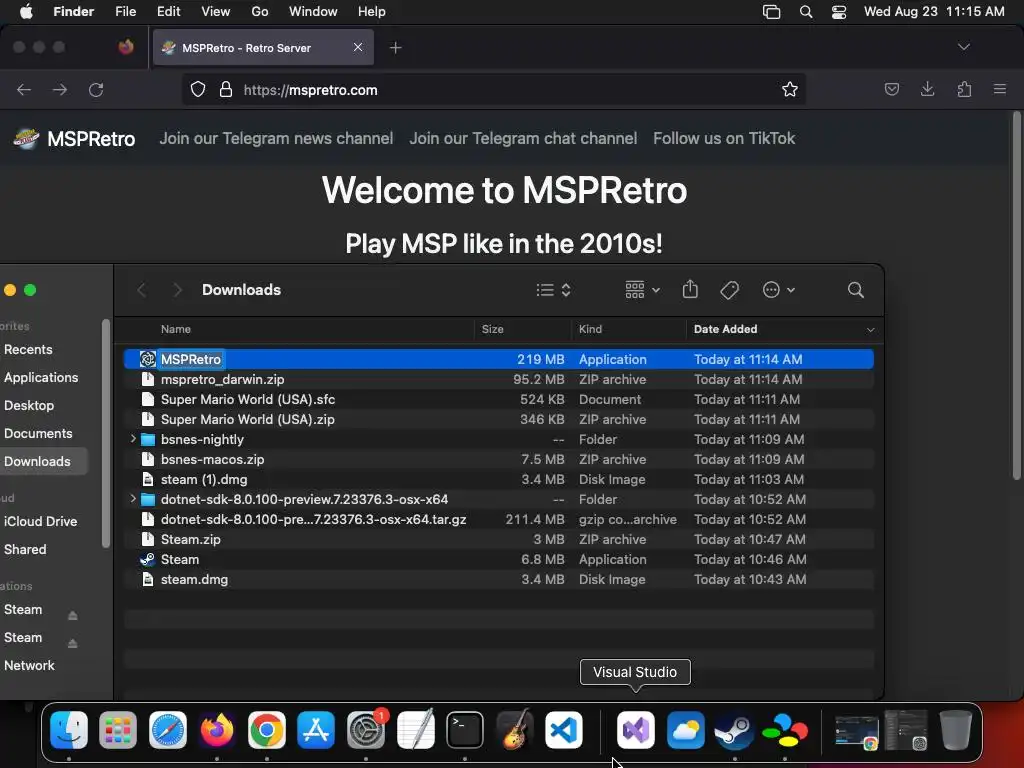Image resolution: width=1024 pixels, height=768 pixels.
Task: Open Launchpad in the Dock
Action: 118,729
